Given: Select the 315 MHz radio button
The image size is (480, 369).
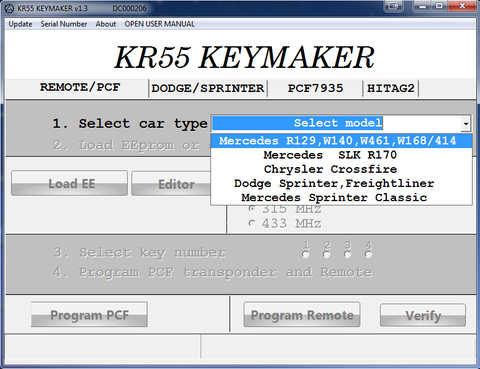Looking at the screenshot, I should click(x=252, y=209).
